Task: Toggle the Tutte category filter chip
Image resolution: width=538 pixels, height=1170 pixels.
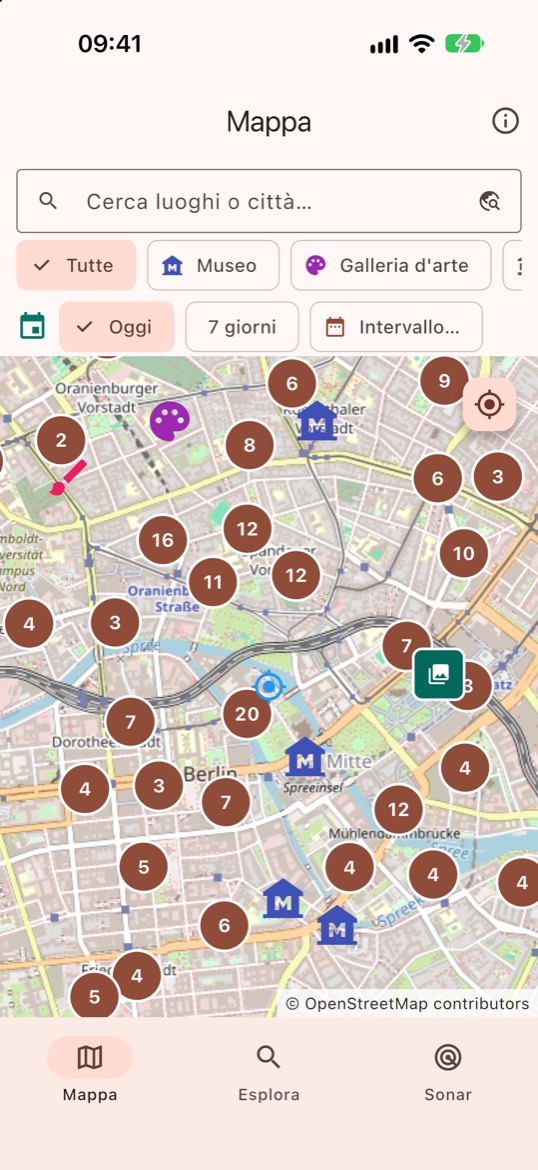Action: coord(76,265)
